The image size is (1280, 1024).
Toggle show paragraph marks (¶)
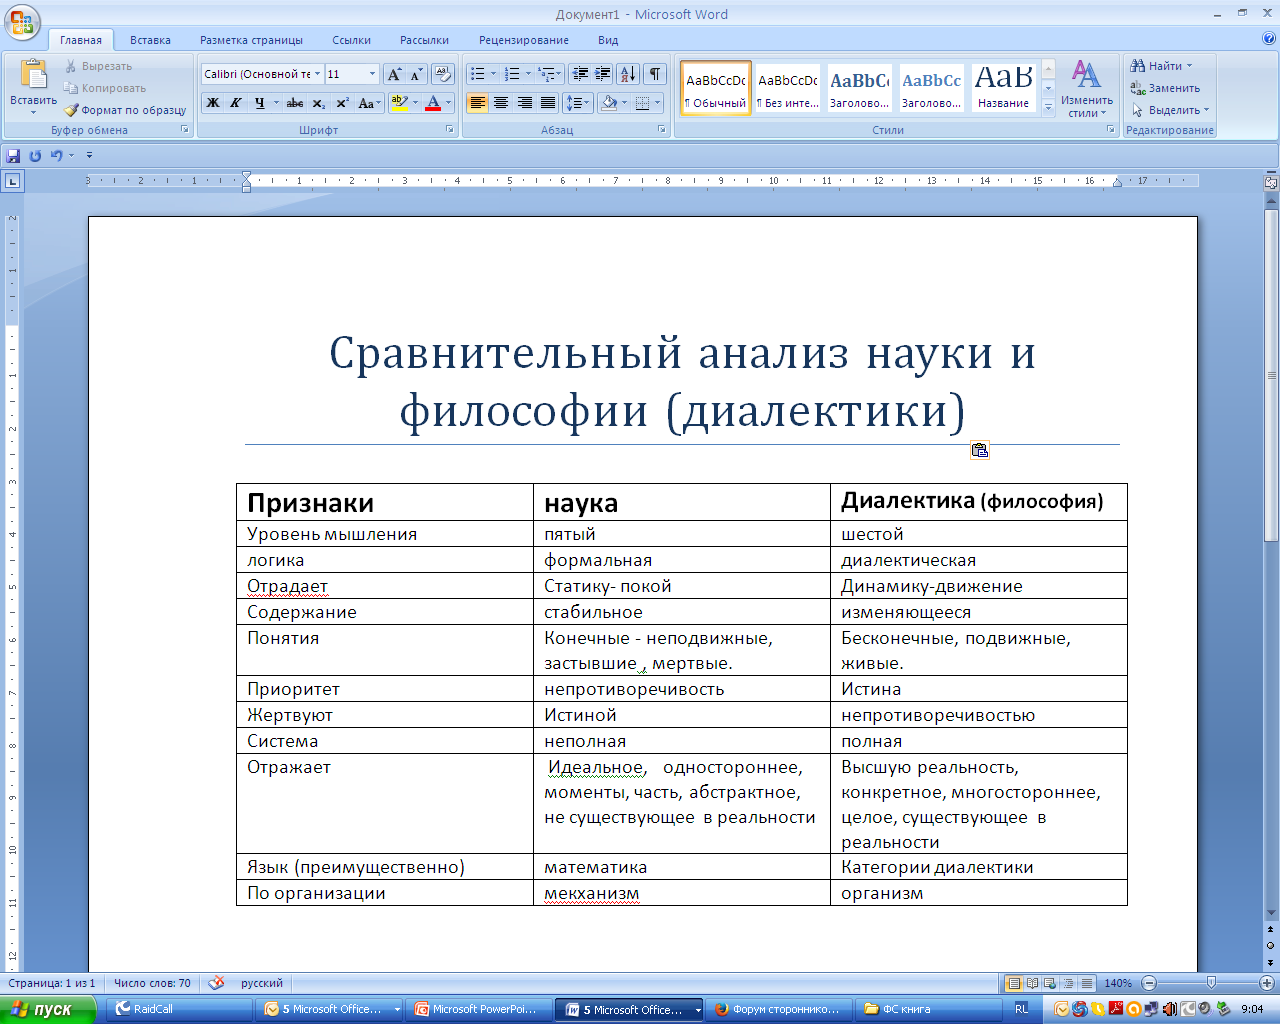coord(655,74)
